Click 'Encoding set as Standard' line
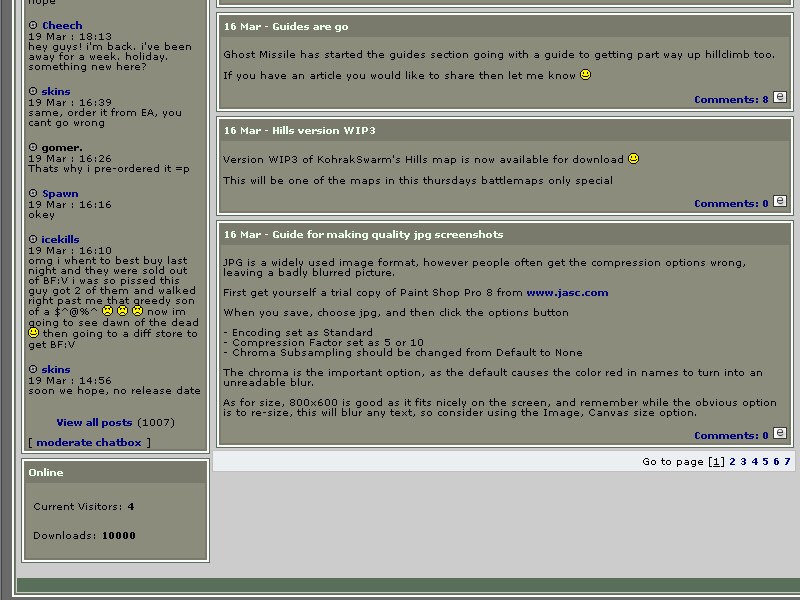Screen dimensions: 800x600 298,333
